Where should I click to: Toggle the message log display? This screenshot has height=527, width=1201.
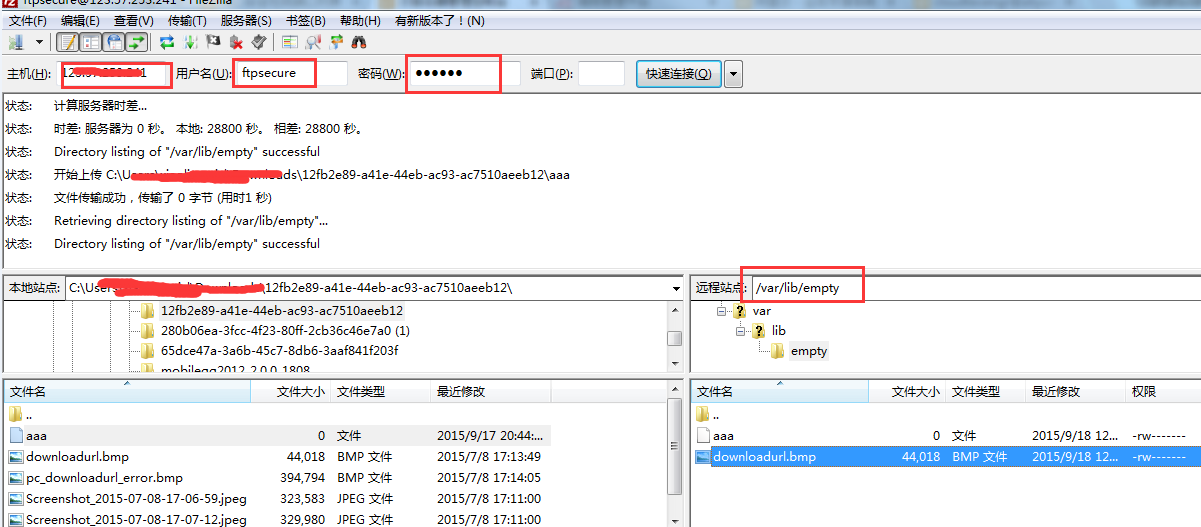(x=67, y=42)
